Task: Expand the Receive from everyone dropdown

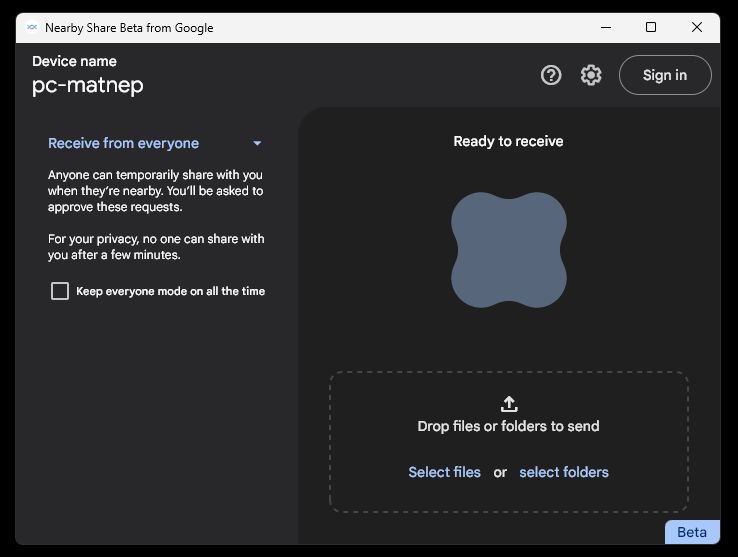Action: [155, 143]
